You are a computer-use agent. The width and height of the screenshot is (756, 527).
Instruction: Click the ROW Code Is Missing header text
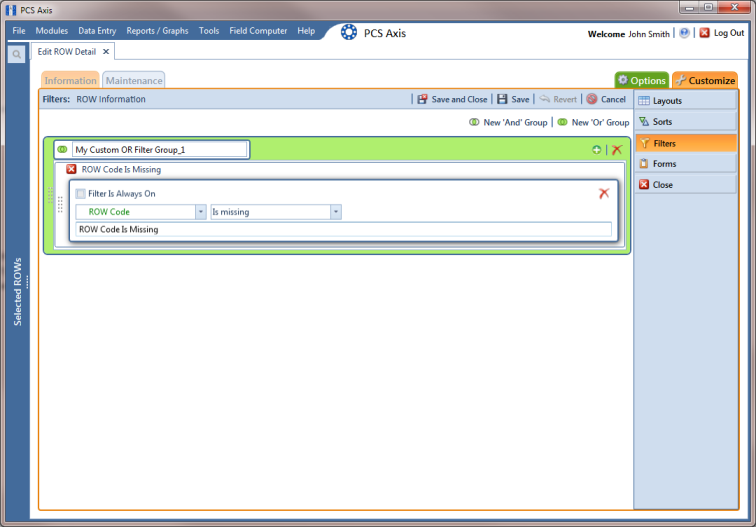pos(121,170)
